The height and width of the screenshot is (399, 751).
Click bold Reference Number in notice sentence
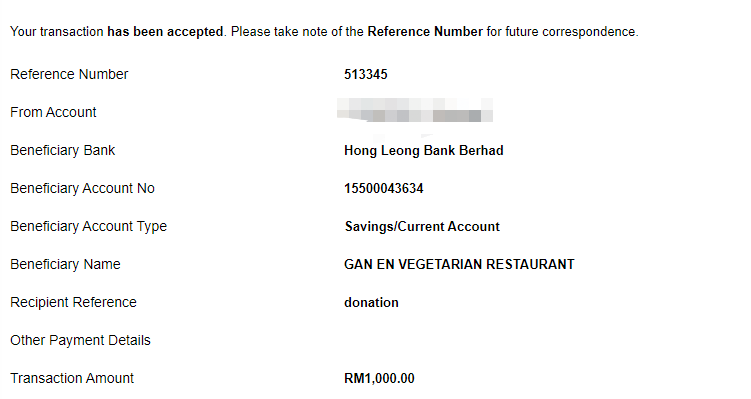[425, 32]
